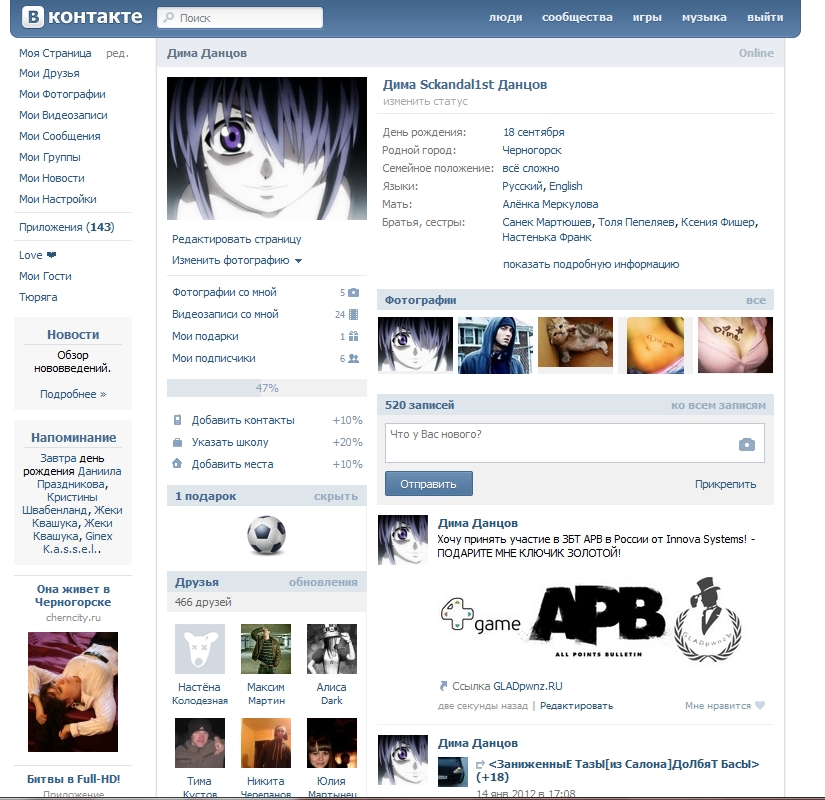Screen dimensions: 825x800
Task: Click the Добавить места house icon
Action: tap(177, 464)
